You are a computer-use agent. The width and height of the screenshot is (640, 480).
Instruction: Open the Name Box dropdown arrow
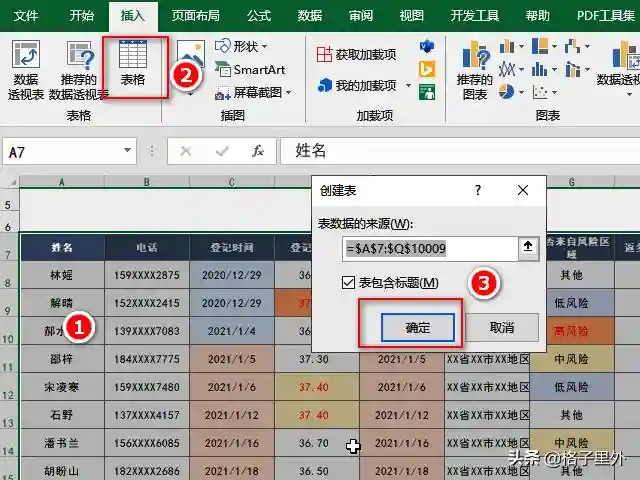coord(127,151)
